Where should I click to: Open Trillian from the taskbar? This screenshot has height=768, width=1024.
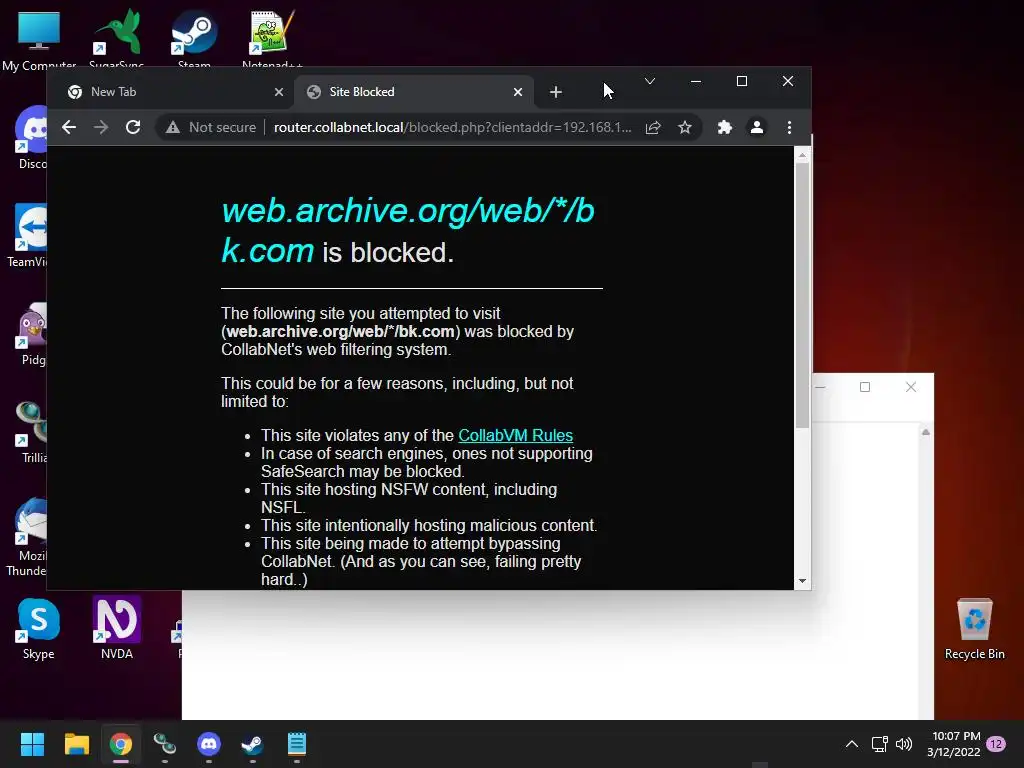(165, 744)
